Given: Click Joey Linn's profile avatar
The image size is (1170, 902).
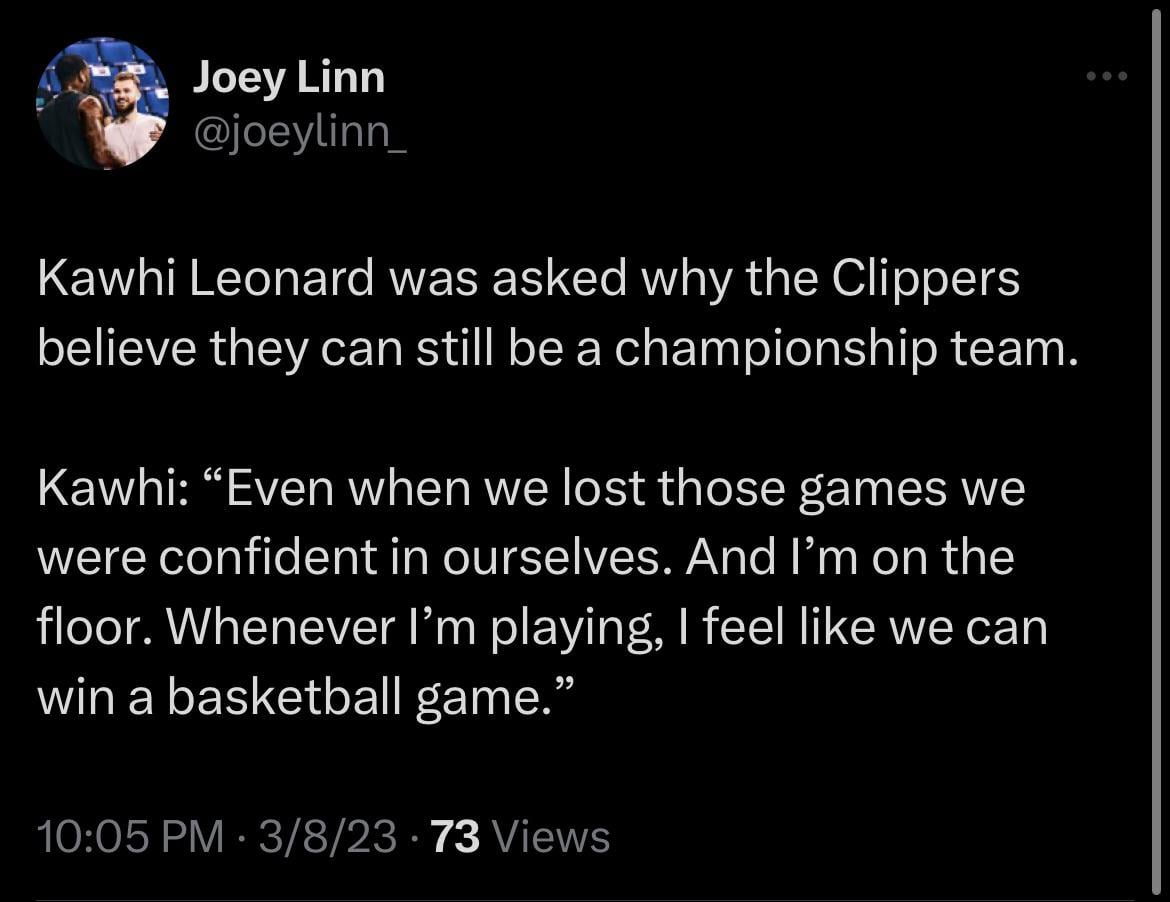Looking at the screenshot, I should pos(100,104).
